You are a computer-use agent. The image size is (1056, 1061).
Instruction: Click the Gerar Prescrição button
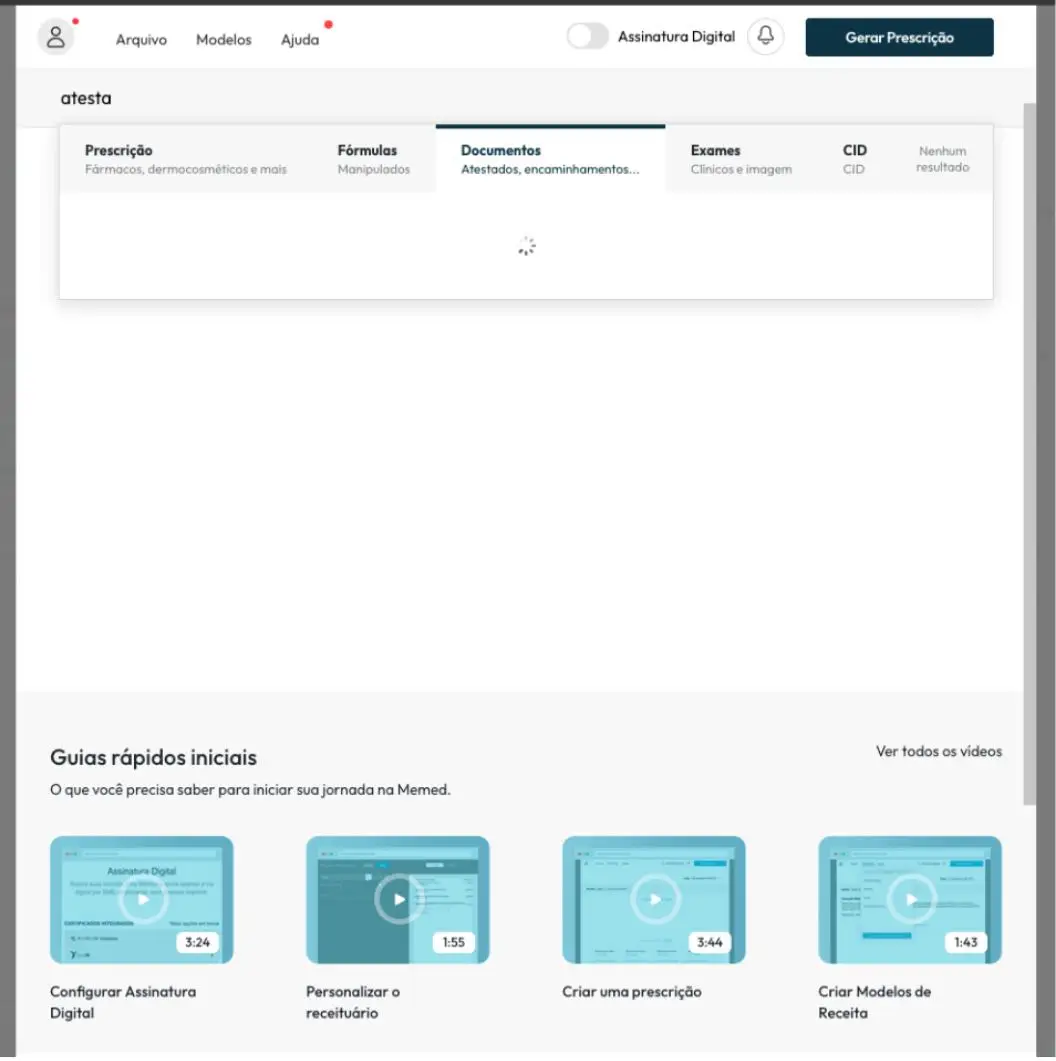click(x=899, y=37)
